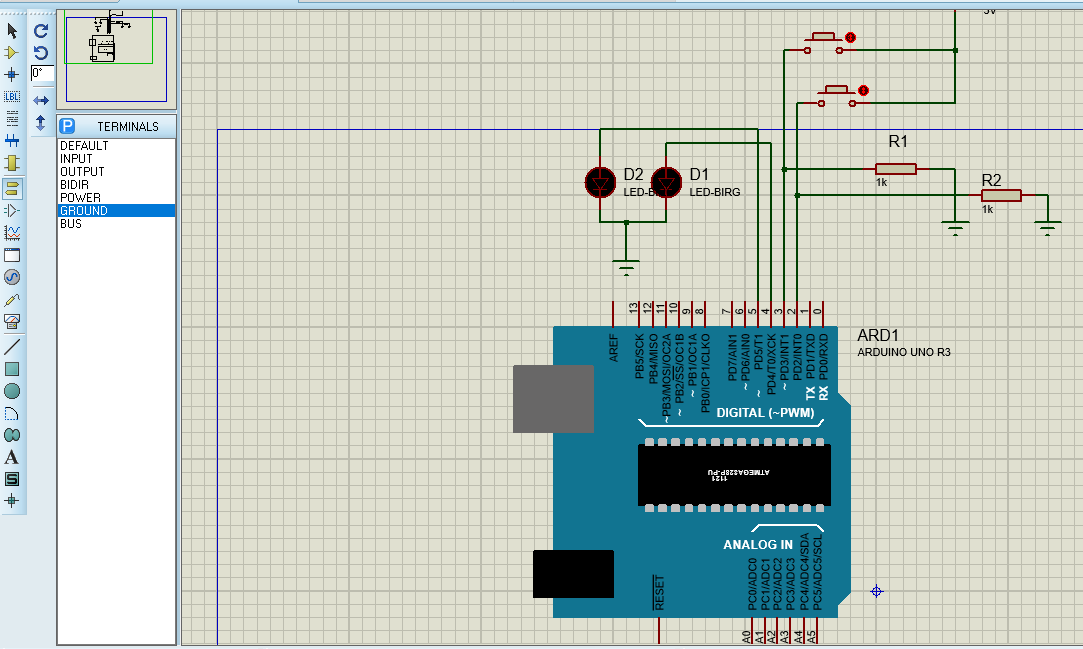1083x649 pixels.
Task: Click LED D1 in schematic
Action: pos(667,183)
